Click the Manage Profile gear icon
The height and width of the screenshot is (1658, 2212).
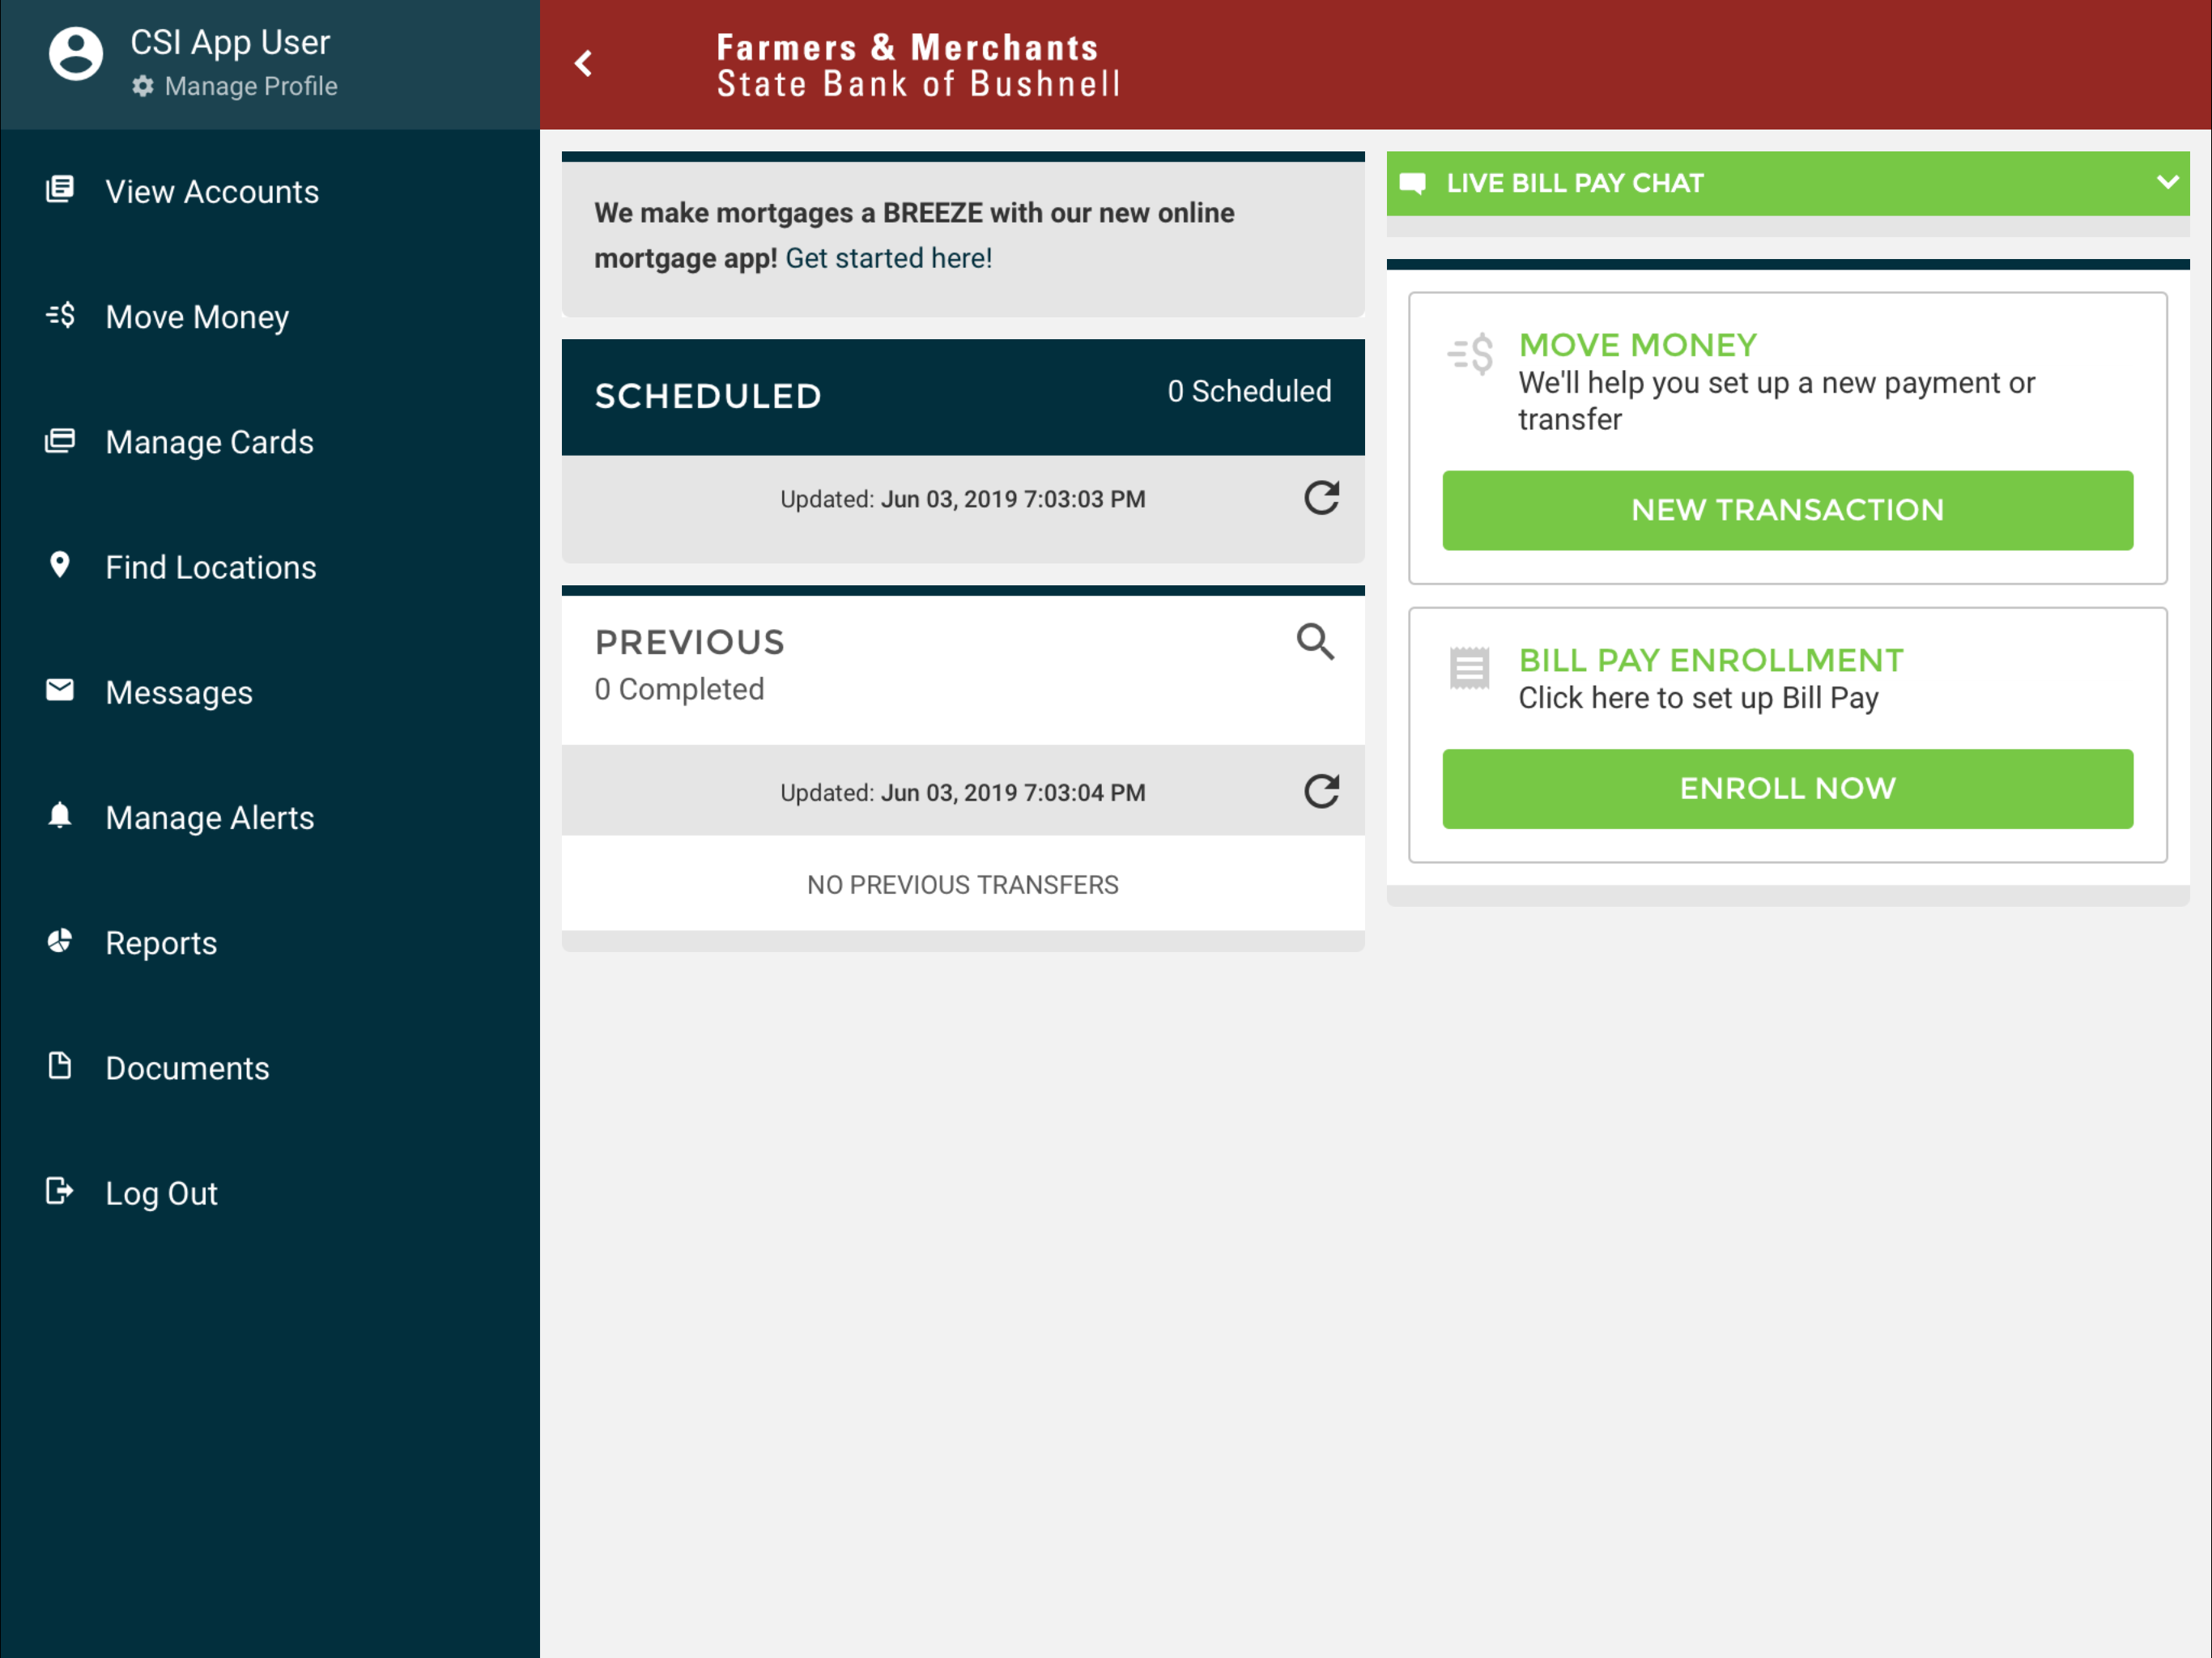pyautogui.click(x=143, y=86)
